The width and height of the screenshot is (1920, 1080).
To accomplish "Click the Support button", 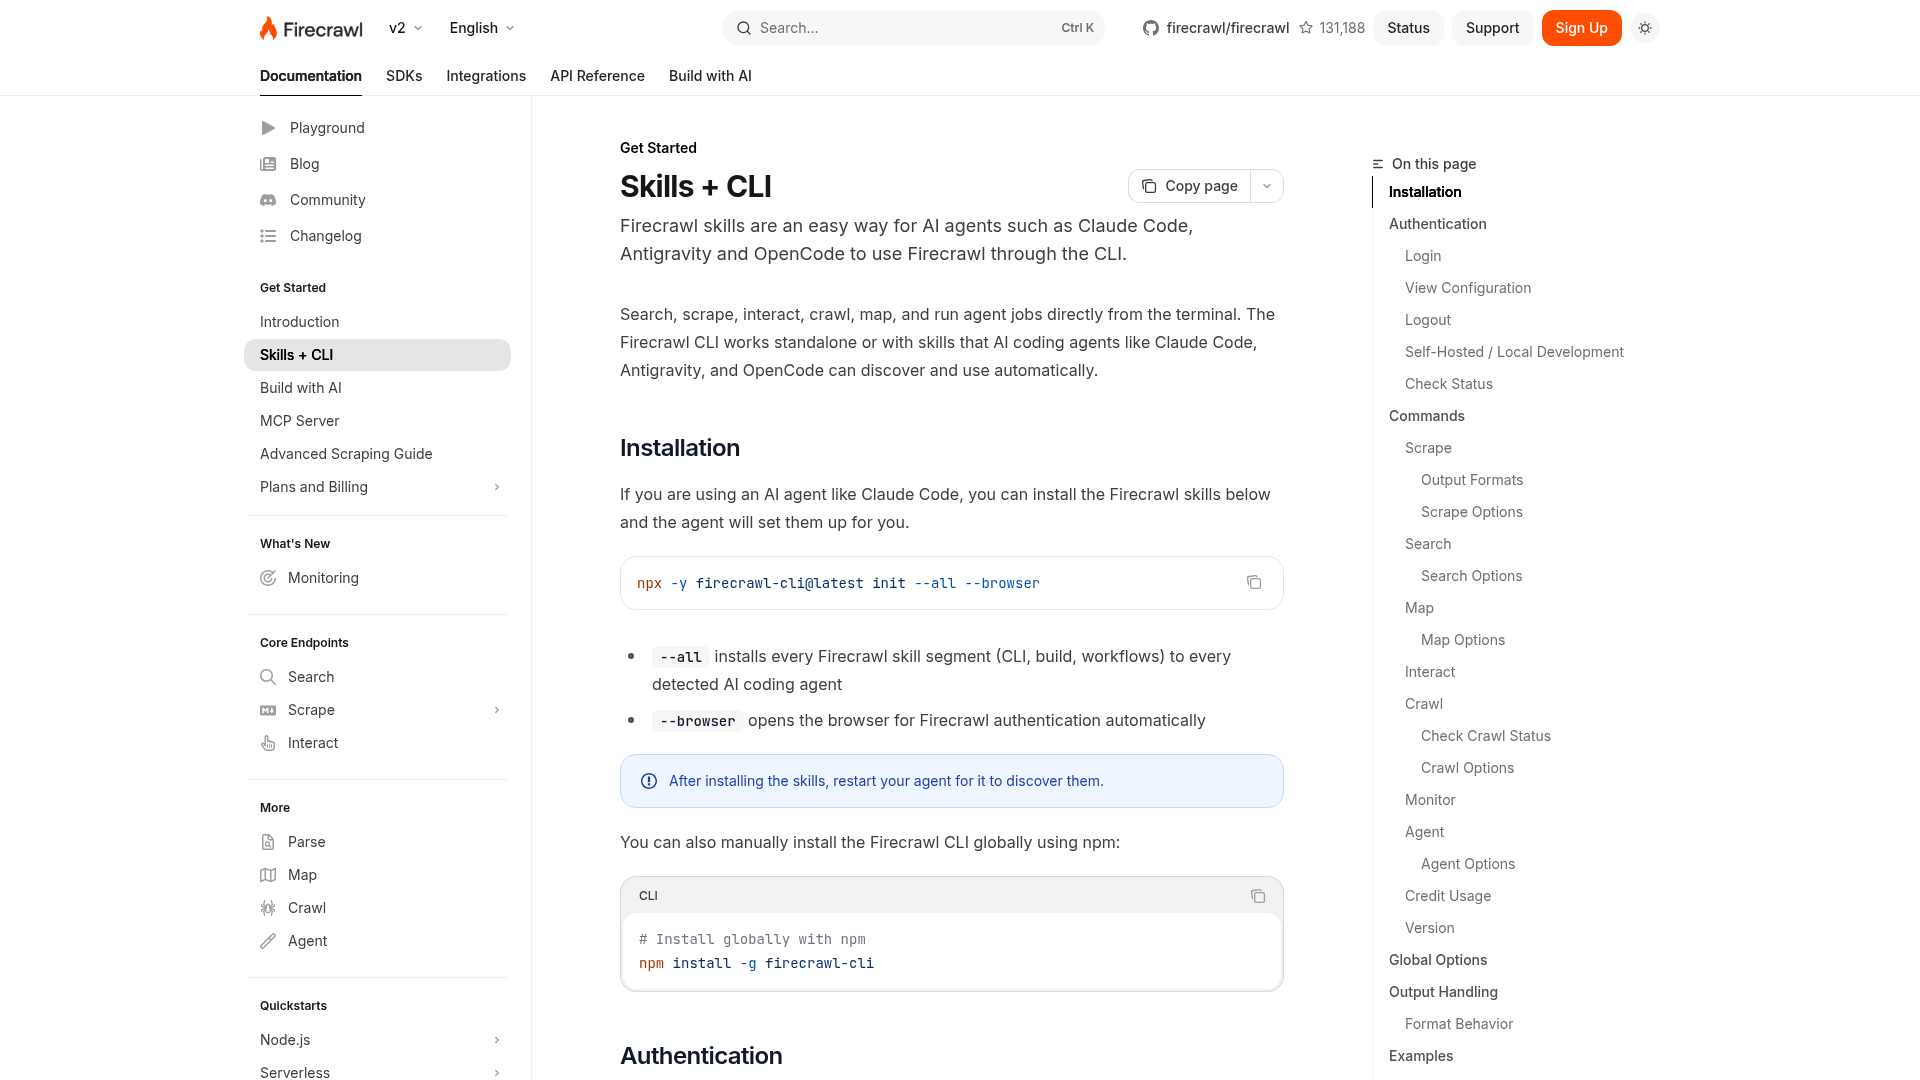I will 1492,28.
